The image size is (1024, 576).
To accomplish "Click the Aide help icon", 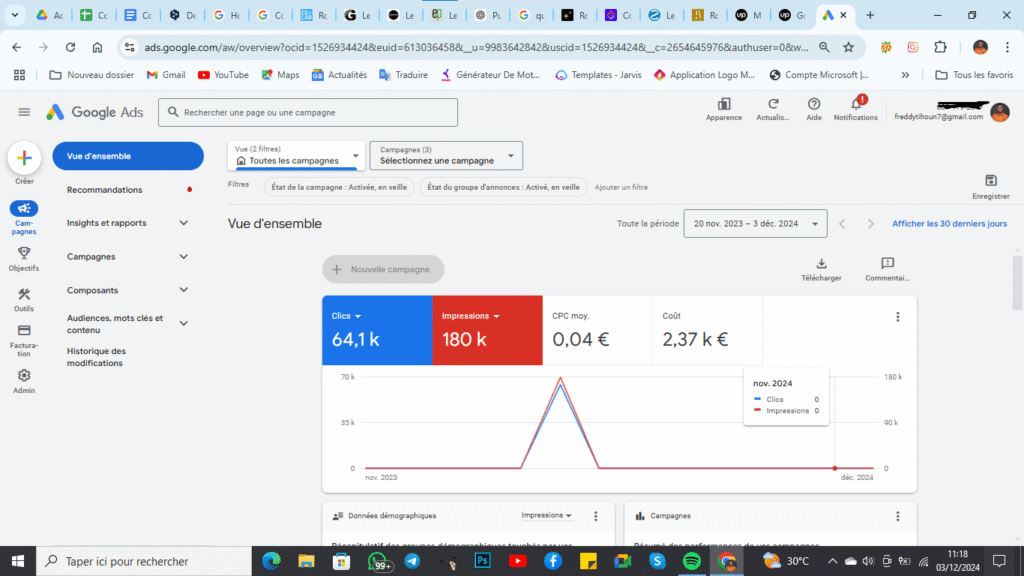I will click(x=813, y=110).
